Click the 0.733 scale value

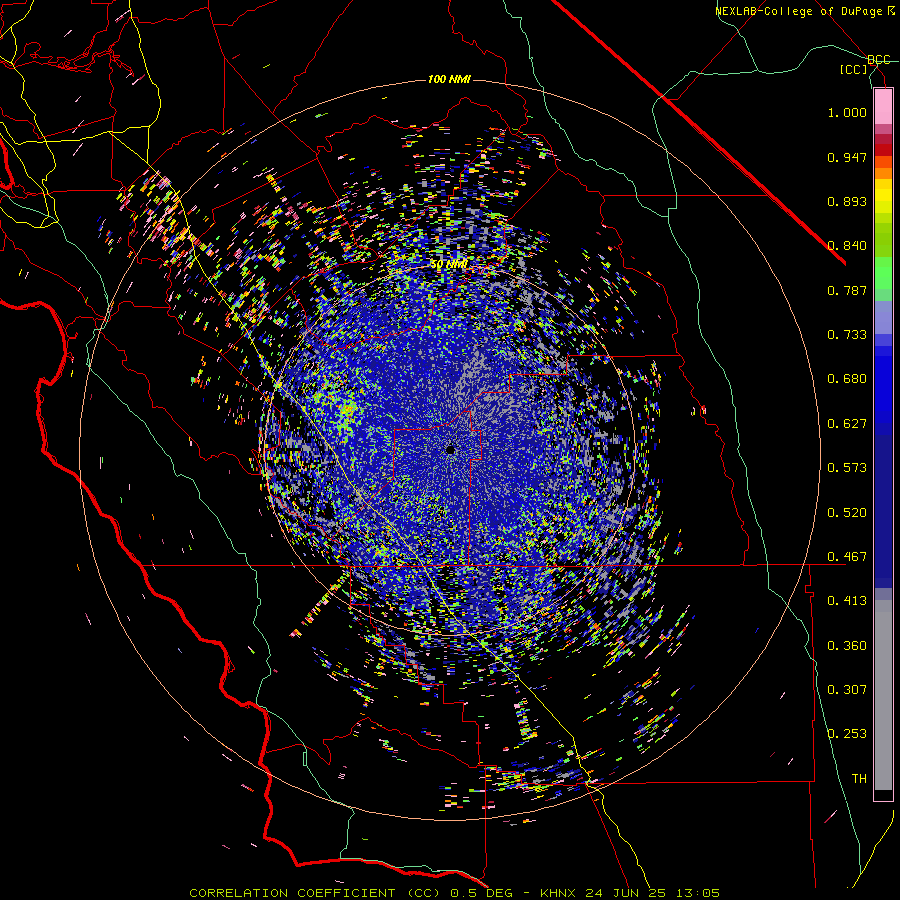pos(847,335)
